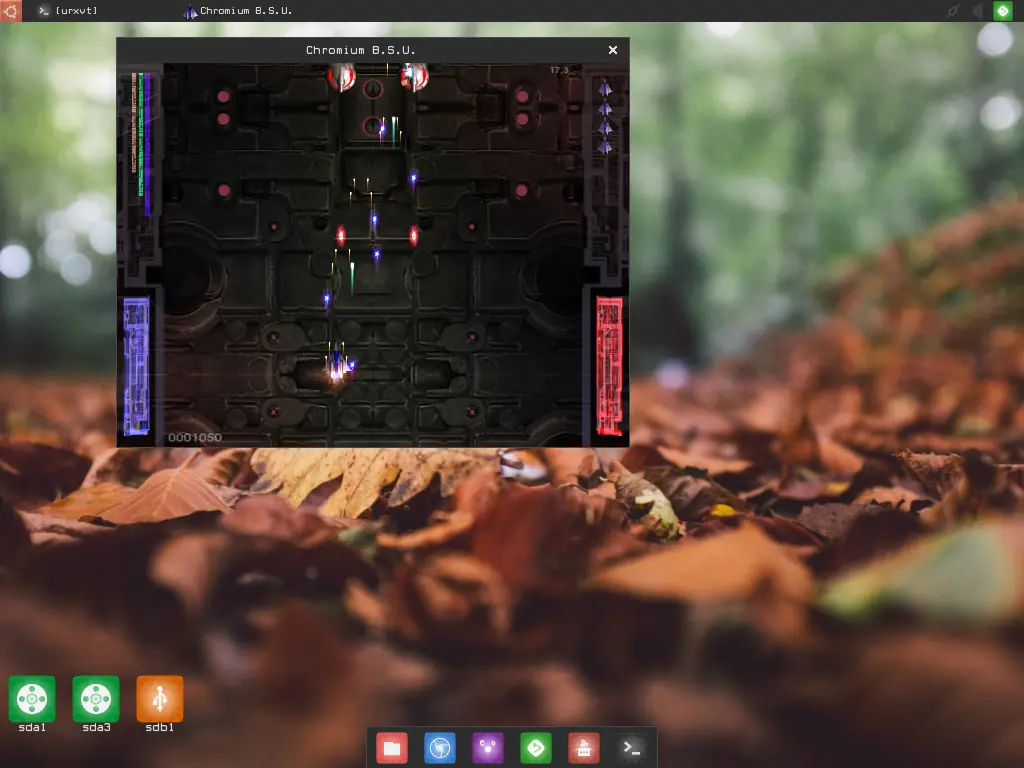Switch to Chromium B.S.U. taskbar entry
Screen dimensions: 1024x768
[x=238, y=10]
